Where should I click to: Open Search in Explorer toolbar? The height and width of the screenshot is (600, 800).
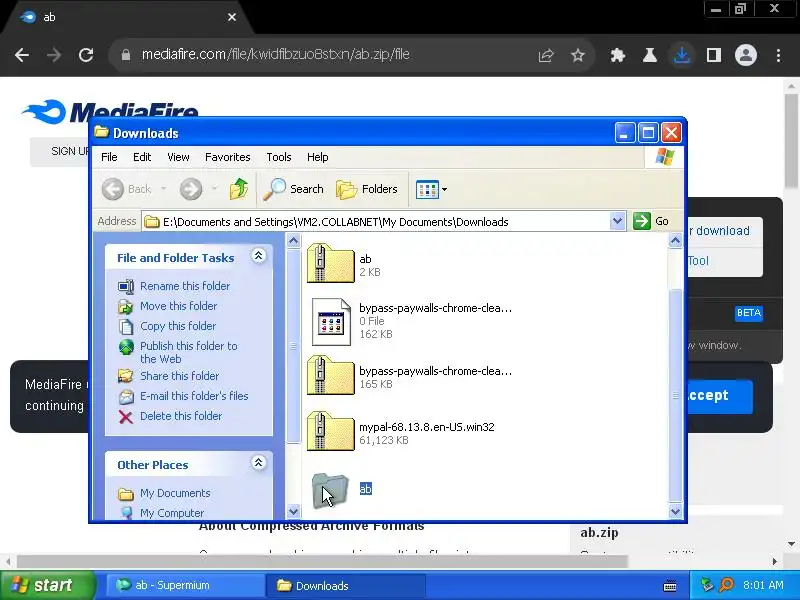[293, 189]
